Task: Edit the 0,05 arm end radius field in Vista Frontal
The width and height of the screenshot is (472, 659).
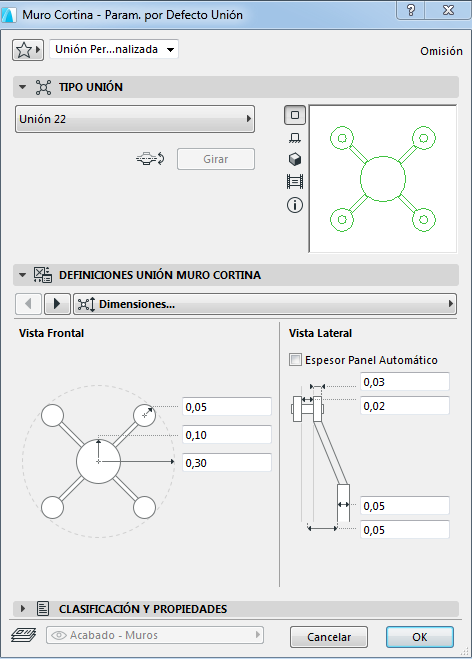Action: [x=227, y=406]
